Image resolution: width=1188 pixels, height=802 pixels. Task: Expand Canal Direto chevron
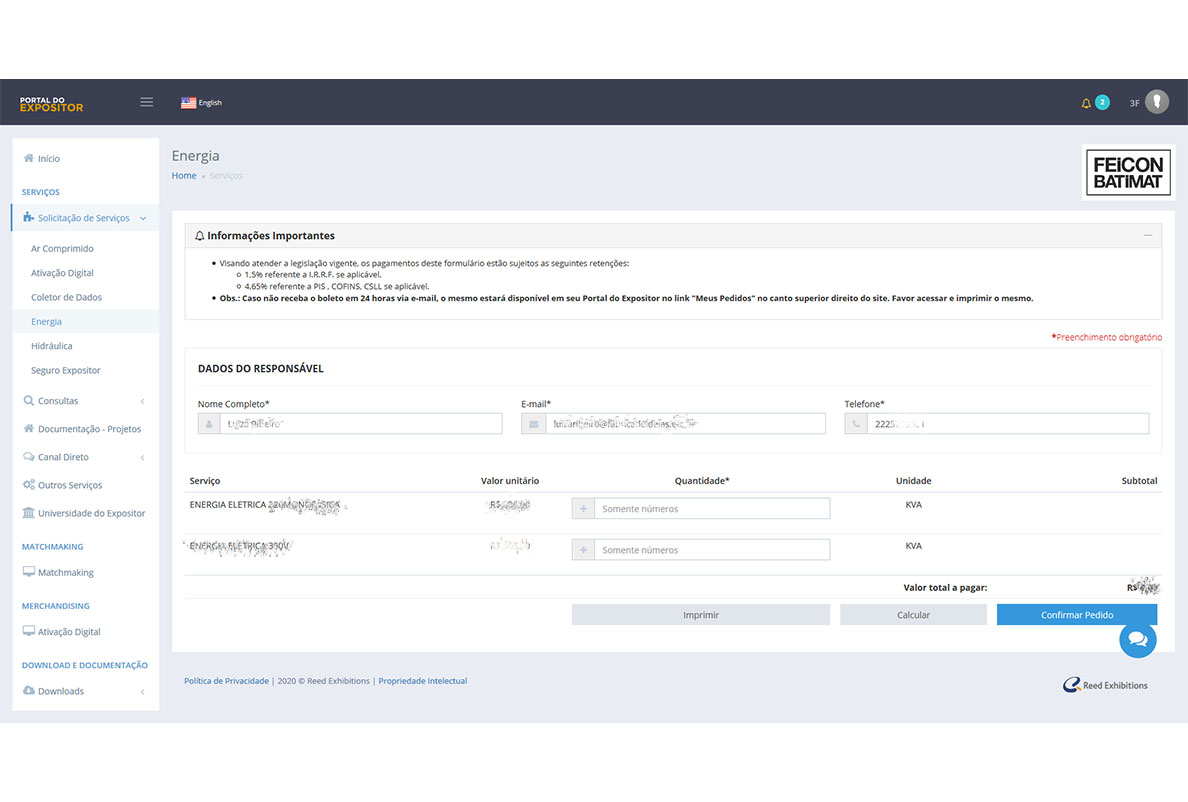point(142,457)
